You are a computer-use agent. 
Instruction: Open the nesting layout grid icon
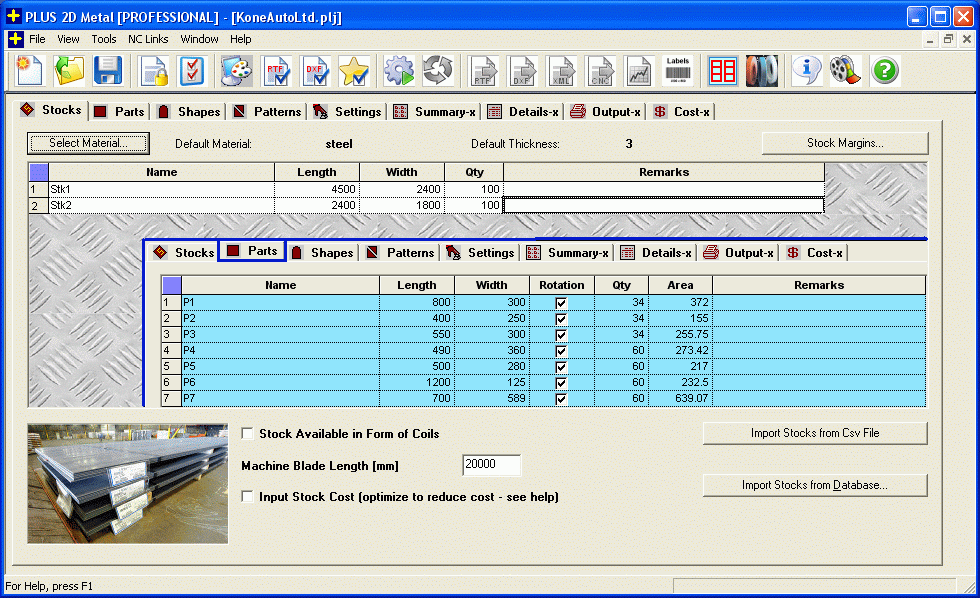[723, 71]
